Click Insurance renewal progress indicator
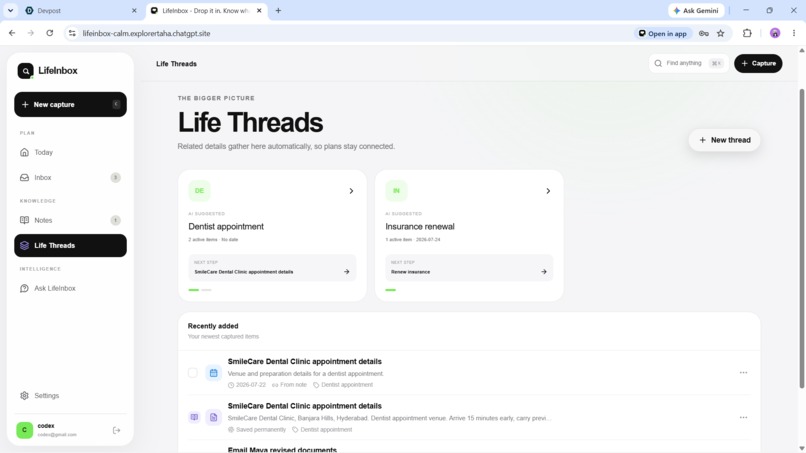The image size is (806, 453). coord(391,290)
